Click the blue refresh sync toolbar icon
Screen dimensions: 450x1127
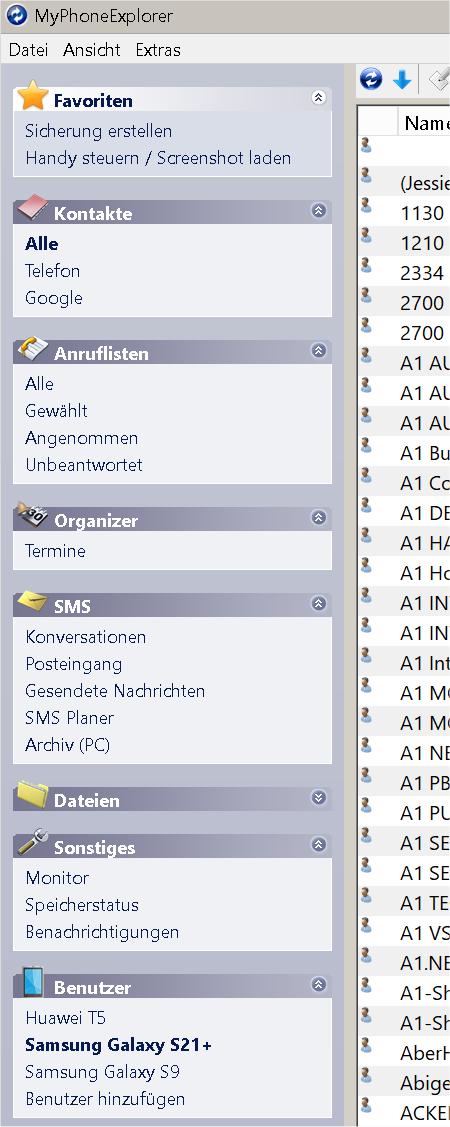coord(371,80)
